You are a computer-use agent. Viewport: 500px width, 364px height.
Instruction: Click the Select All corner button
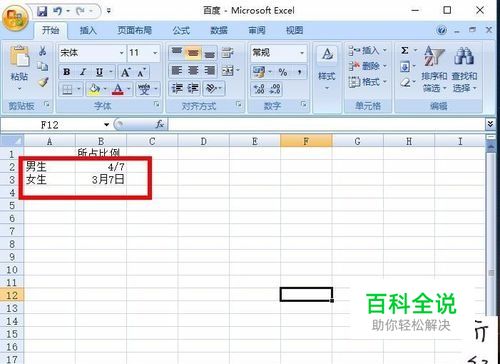coord(12,141)
